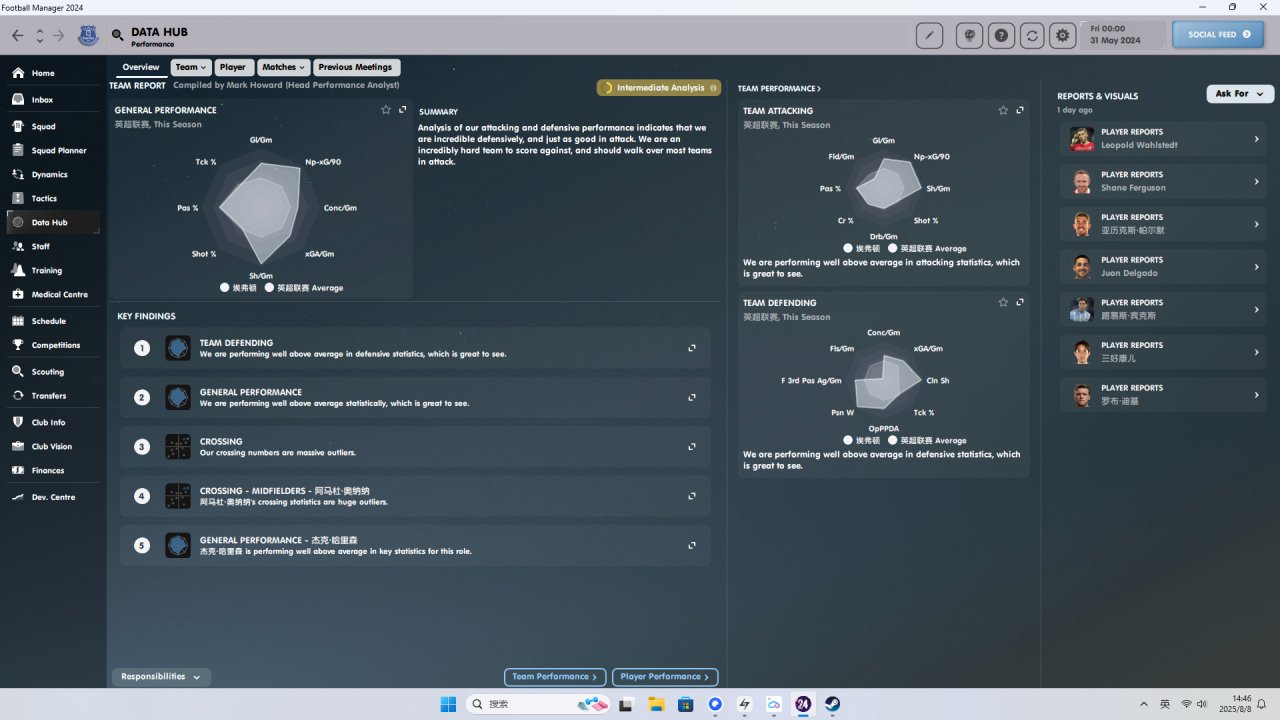Image resolution: width=1280 pixels, height=720 pixels.
Task: View Competitions in the sidebar
Action: coord(53,345)
